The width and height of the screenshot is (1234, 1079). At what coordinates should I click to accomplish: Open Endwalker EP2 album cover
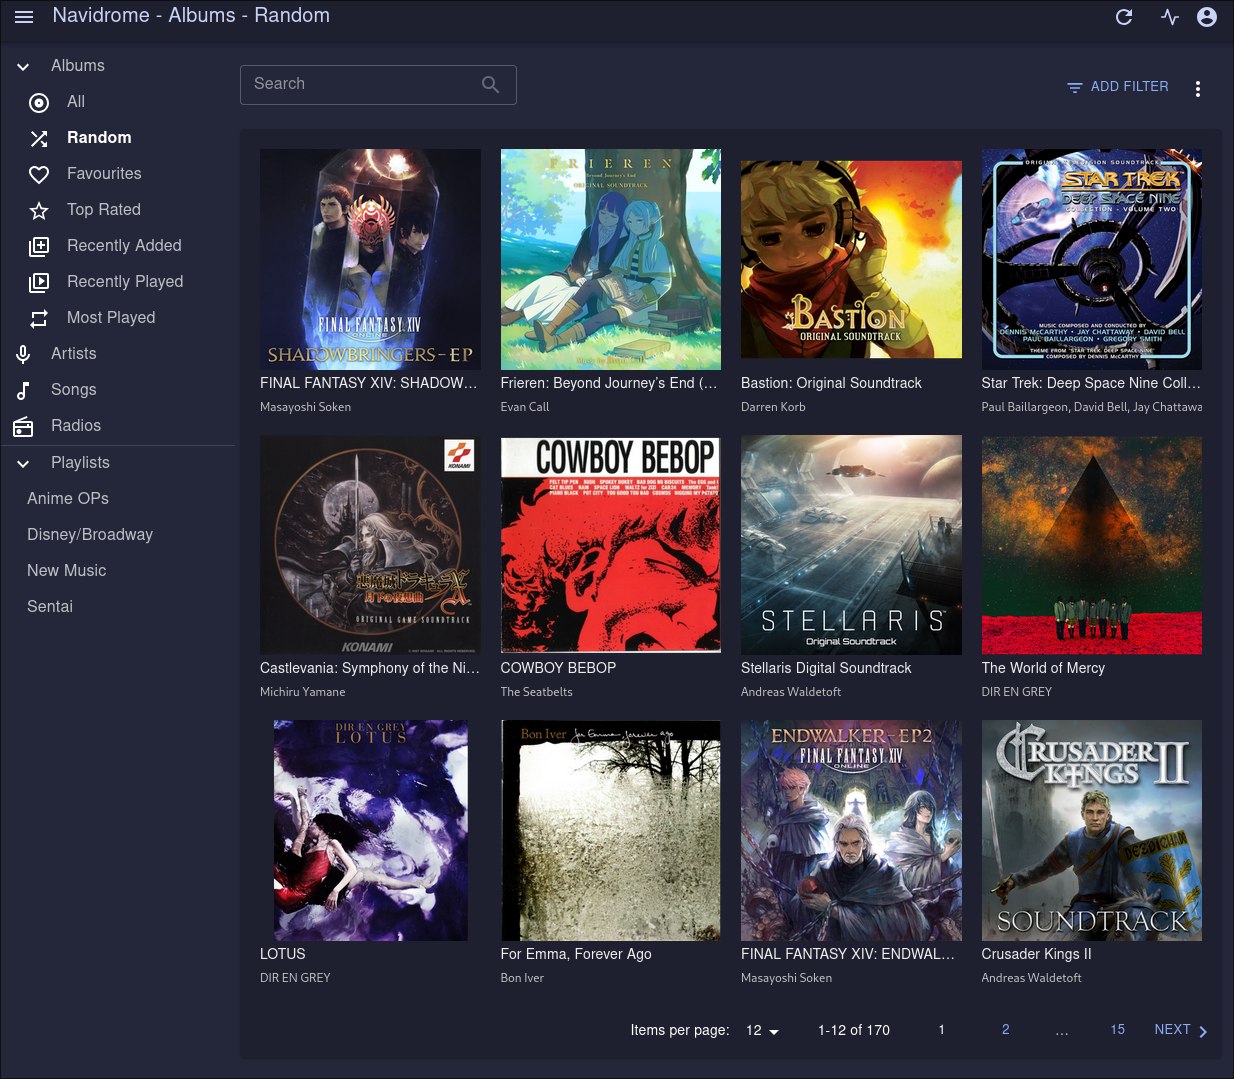point(851,831)
